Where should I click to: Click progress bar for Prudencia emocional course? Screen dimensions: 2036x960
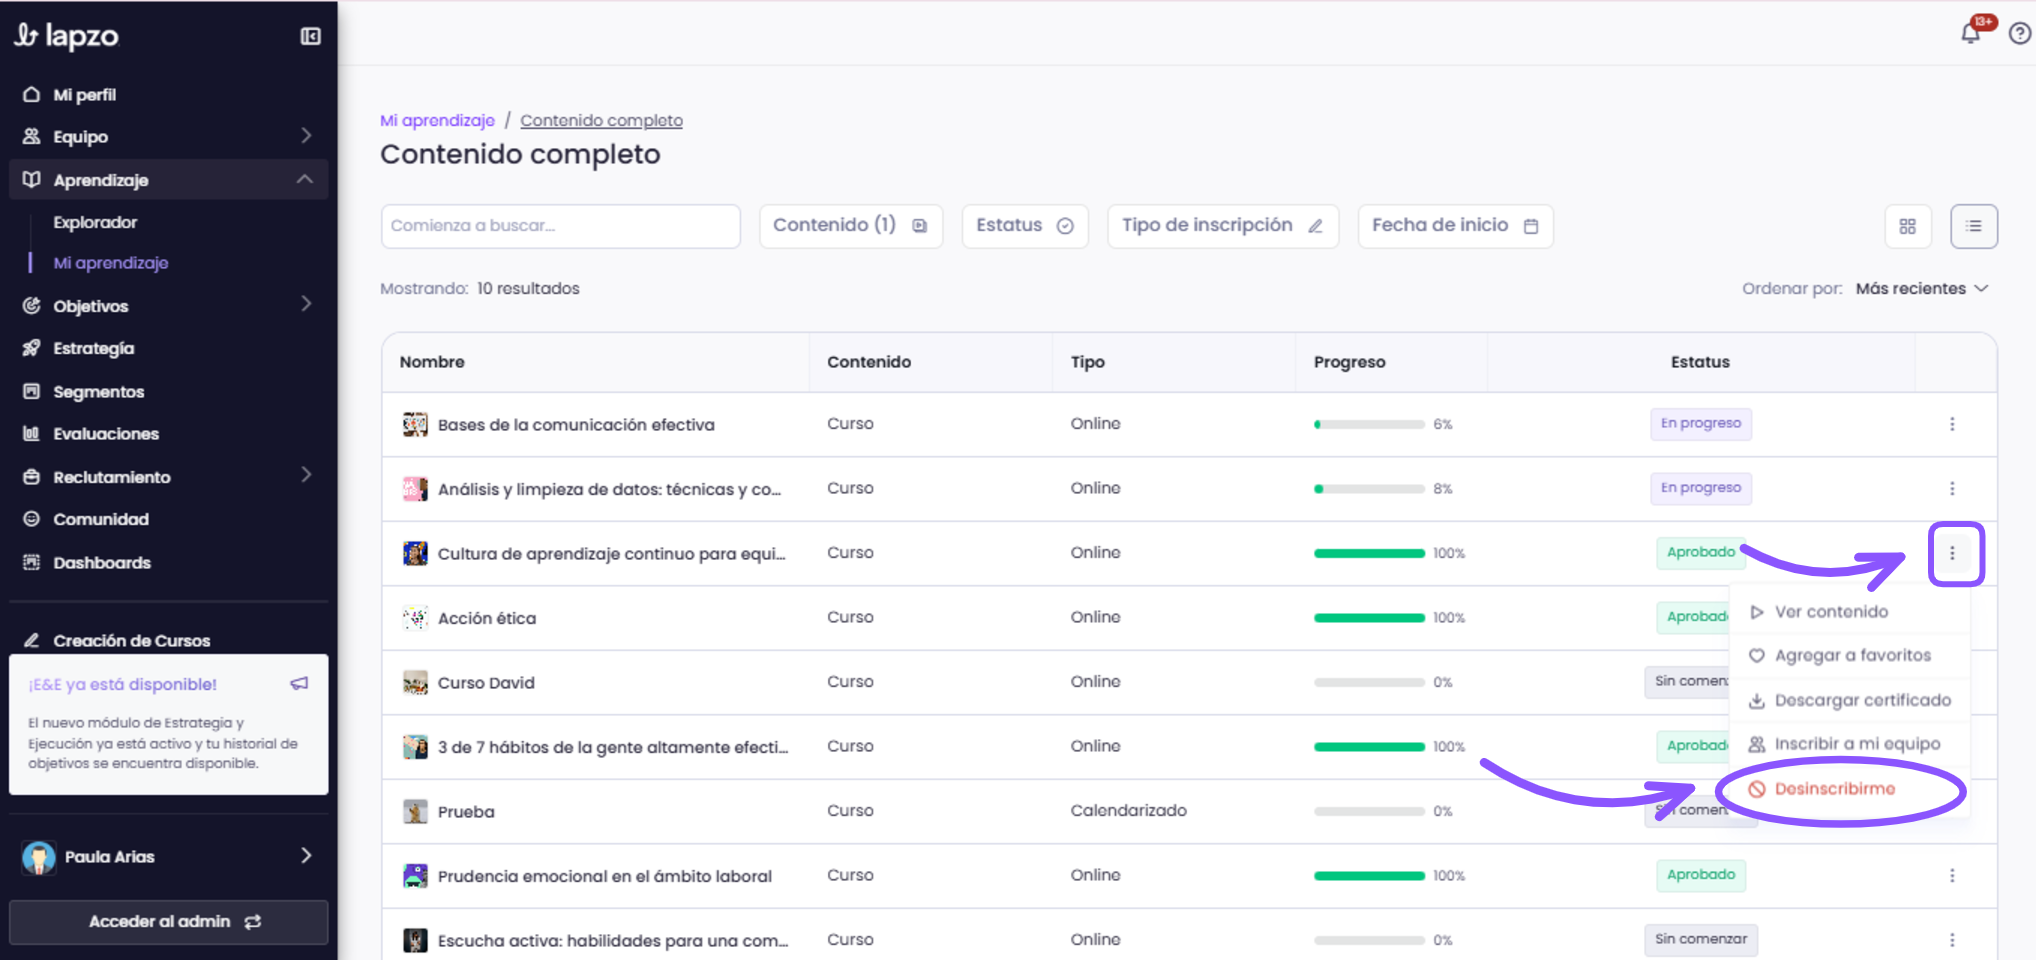(x=1369, y=876)
